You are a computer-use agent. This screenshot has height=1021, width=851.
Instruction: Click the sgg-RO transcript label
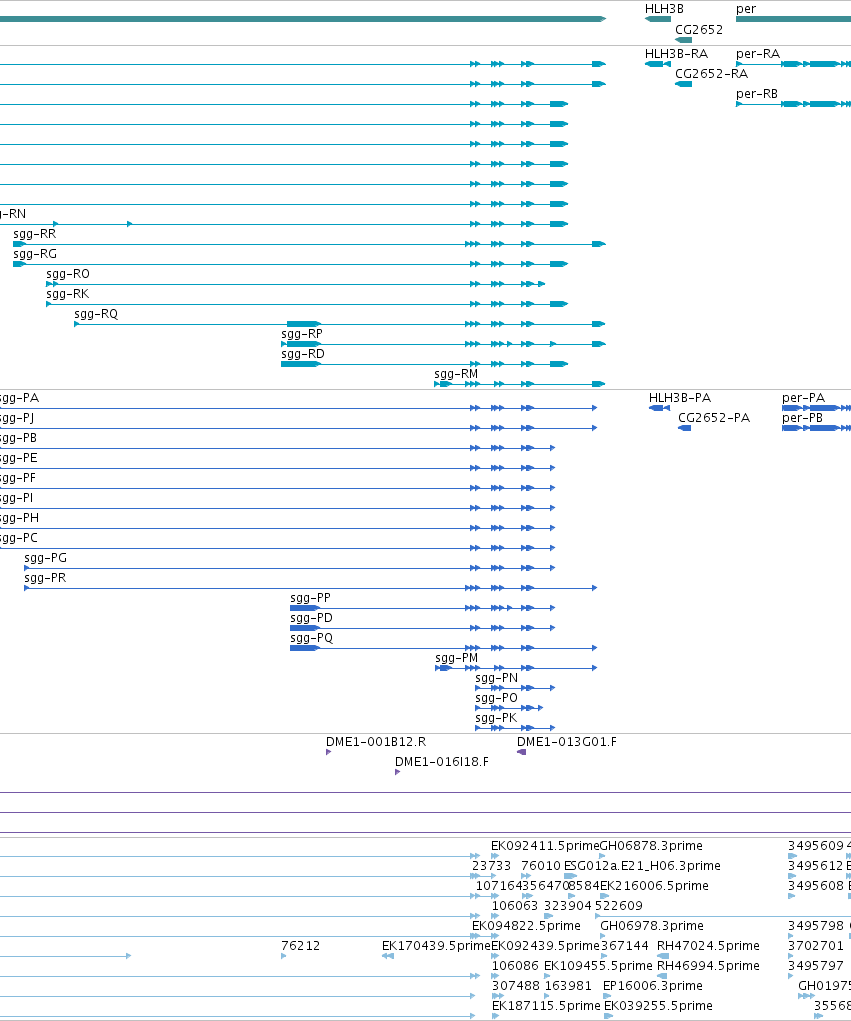[x=68, y=274]
